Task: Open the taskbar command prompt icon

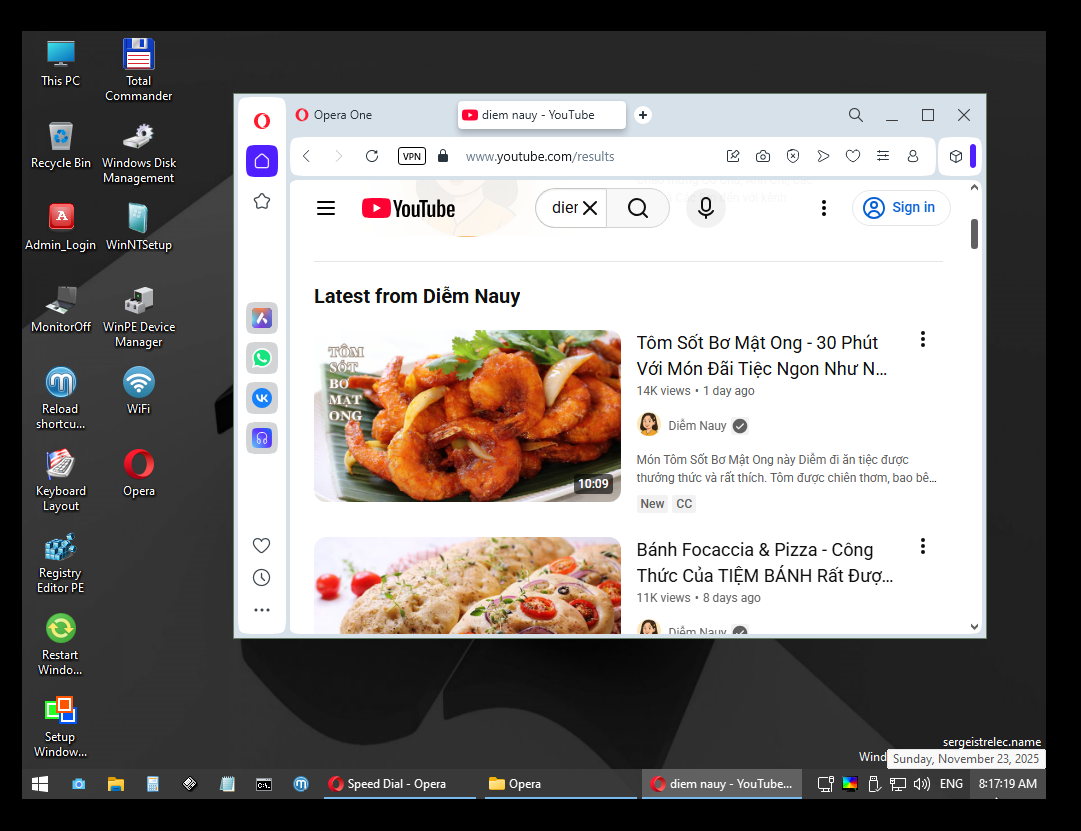Action: (263, 784)
